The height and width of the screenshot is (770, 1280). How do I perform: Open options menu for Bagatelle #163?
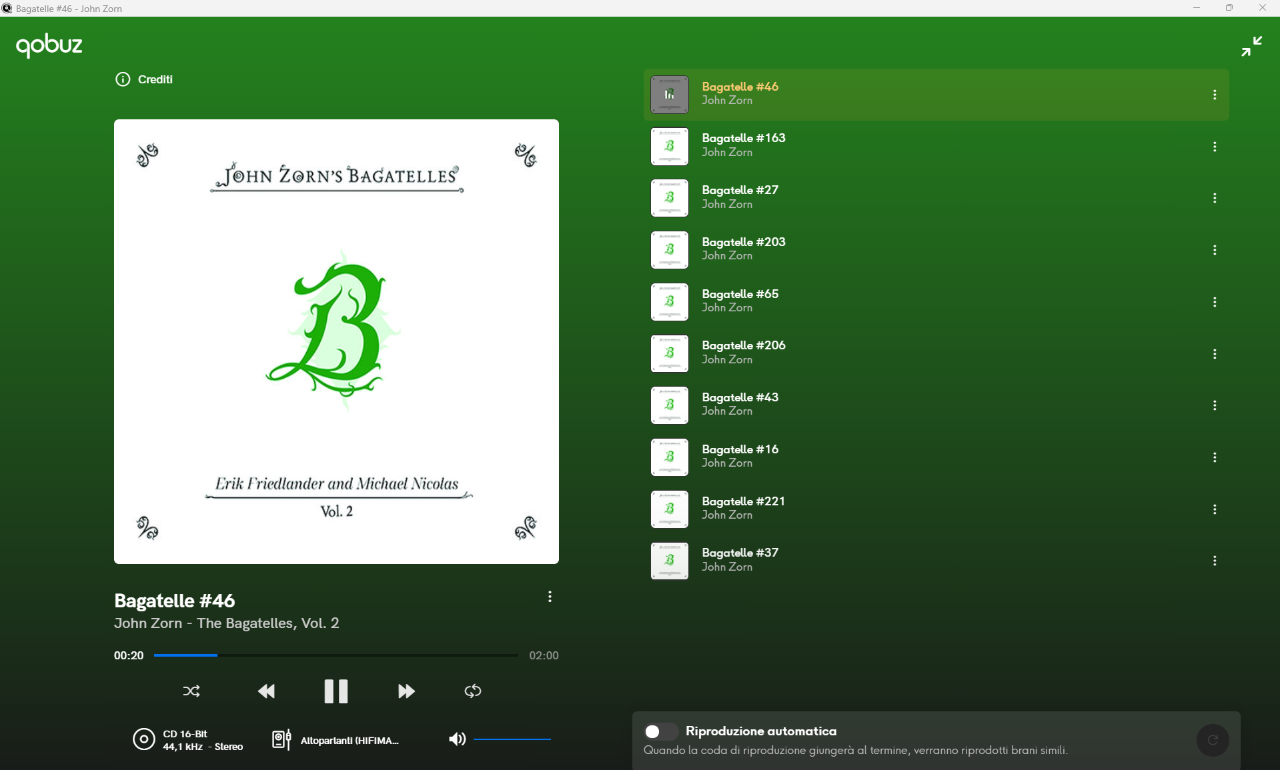(1214, 147)
